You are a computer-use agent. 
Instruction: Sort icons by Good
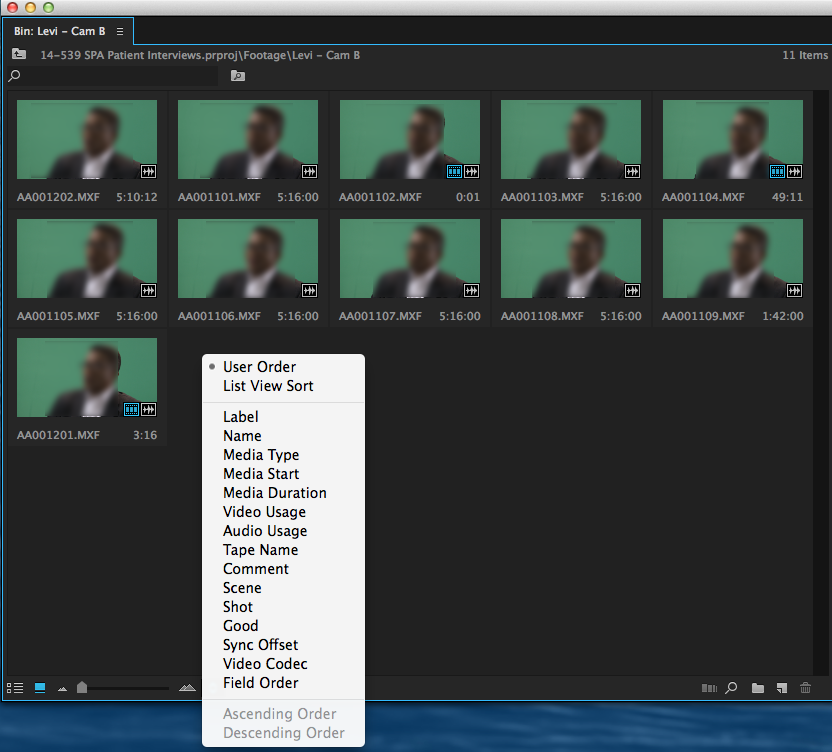(283, 626)
